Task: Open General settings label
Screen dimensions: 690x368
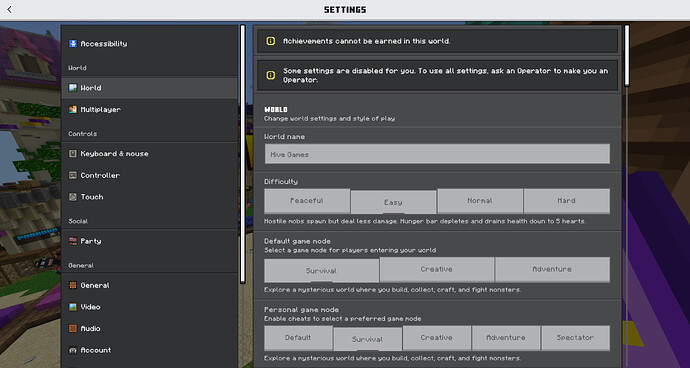Action: 95,285
